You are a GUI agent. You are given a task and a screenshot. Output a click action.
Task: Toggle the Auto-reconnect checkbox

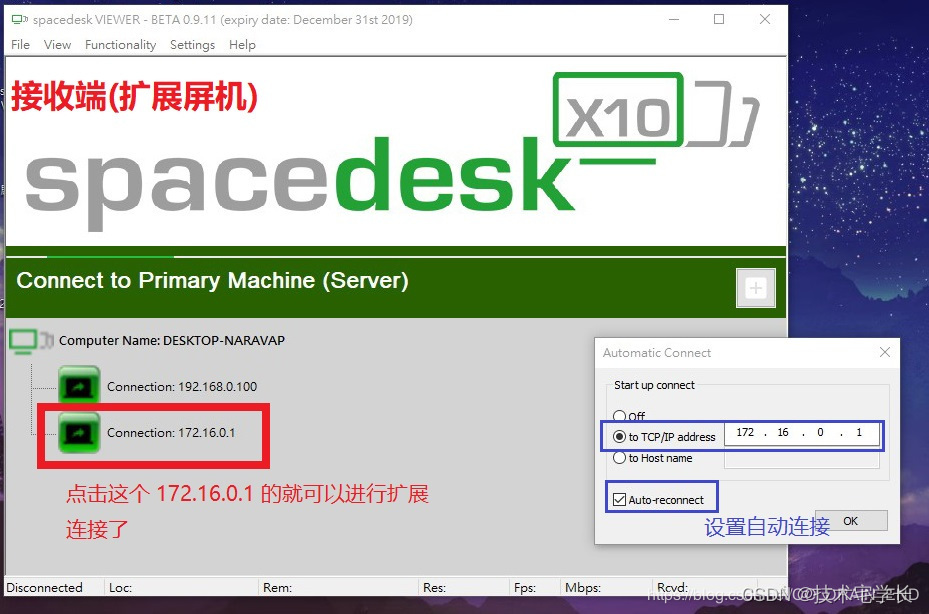620,500
